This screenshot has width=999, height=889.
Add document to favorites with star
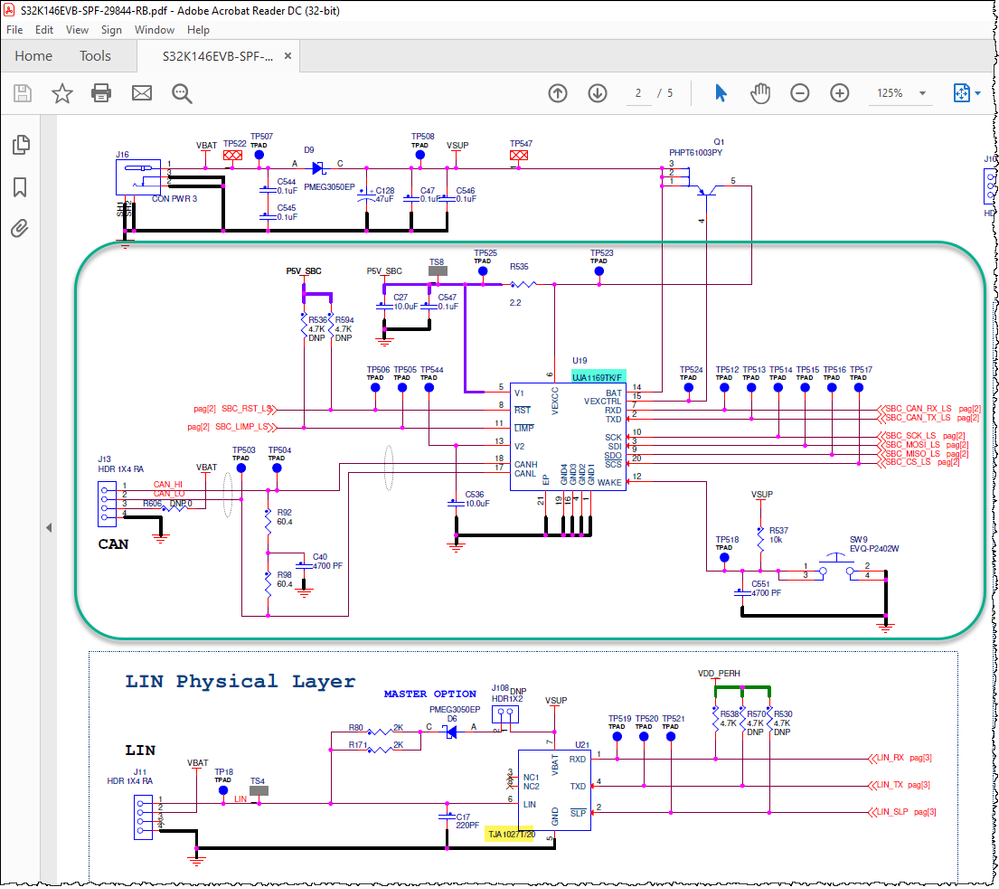click(62, 92)
